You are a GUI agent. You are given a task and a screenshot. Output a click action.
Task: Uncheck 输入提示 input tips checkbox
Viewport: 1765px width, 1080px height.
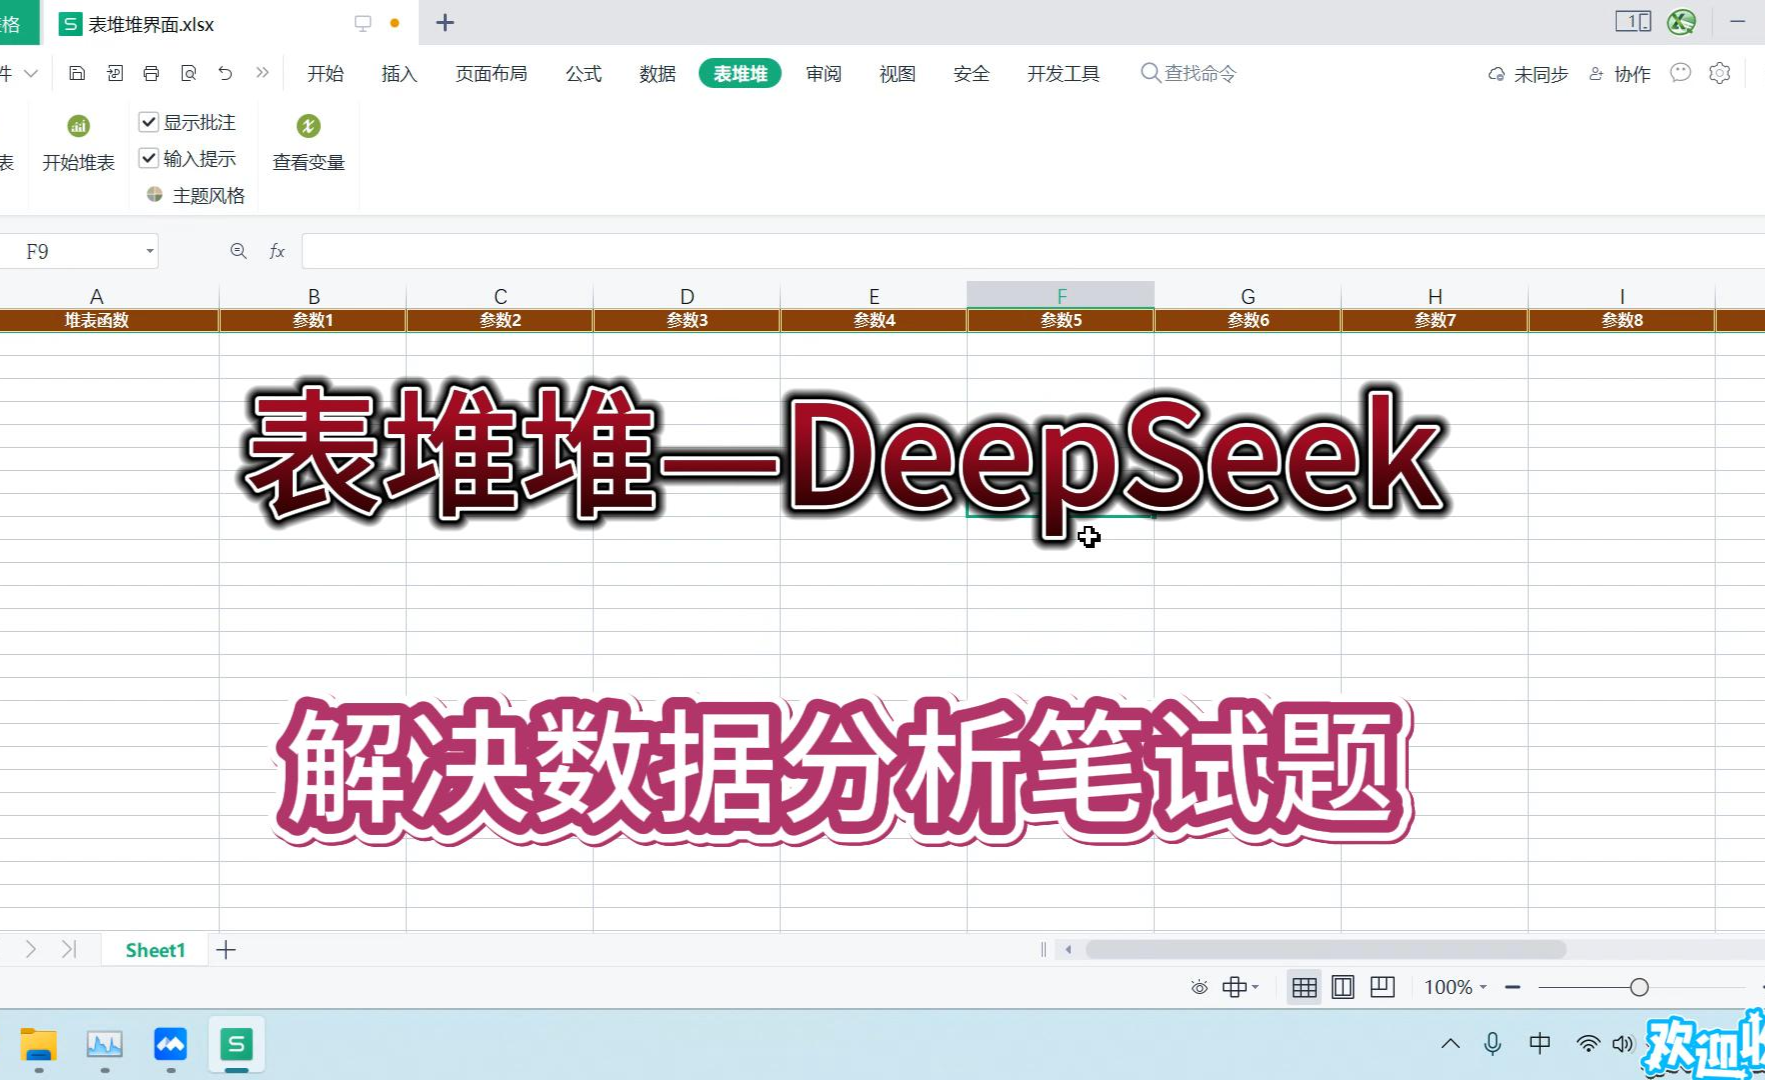(148, 157)
